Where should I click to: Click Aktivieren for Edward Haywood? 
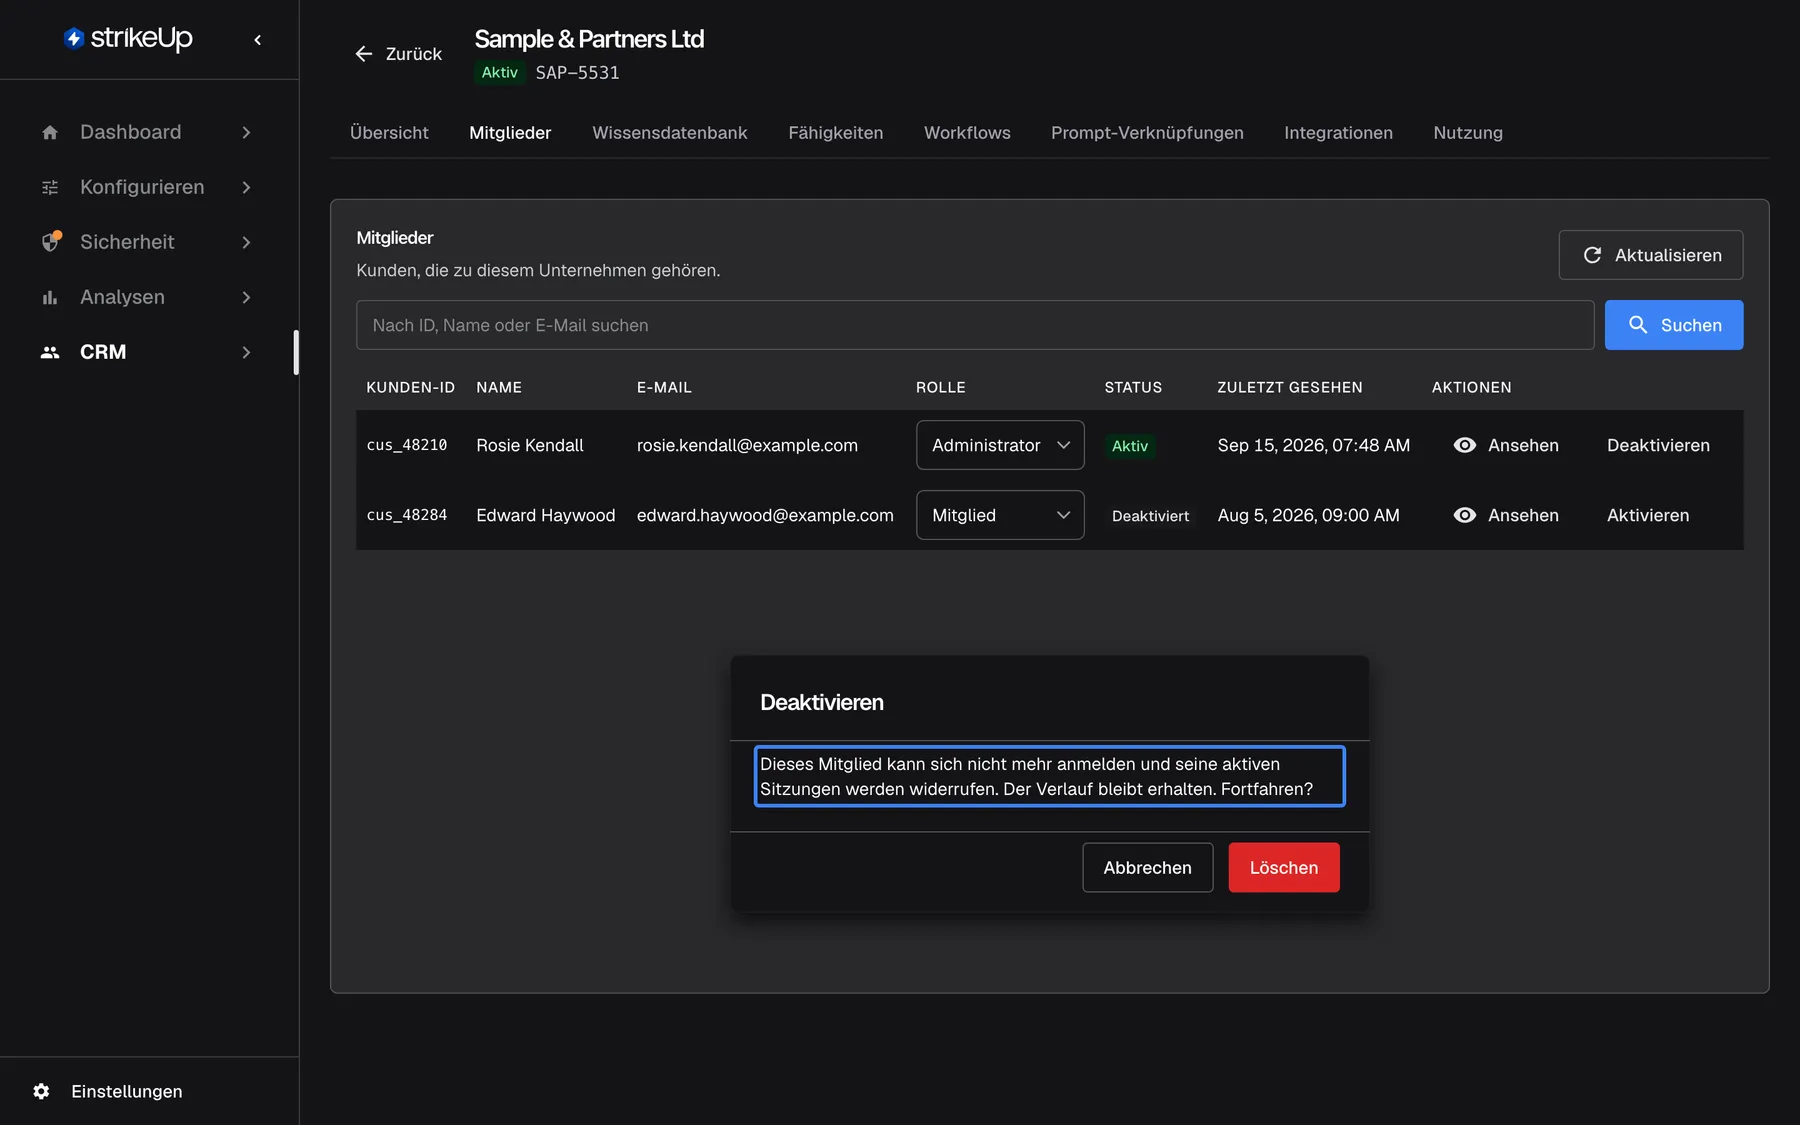[1648, 515]
